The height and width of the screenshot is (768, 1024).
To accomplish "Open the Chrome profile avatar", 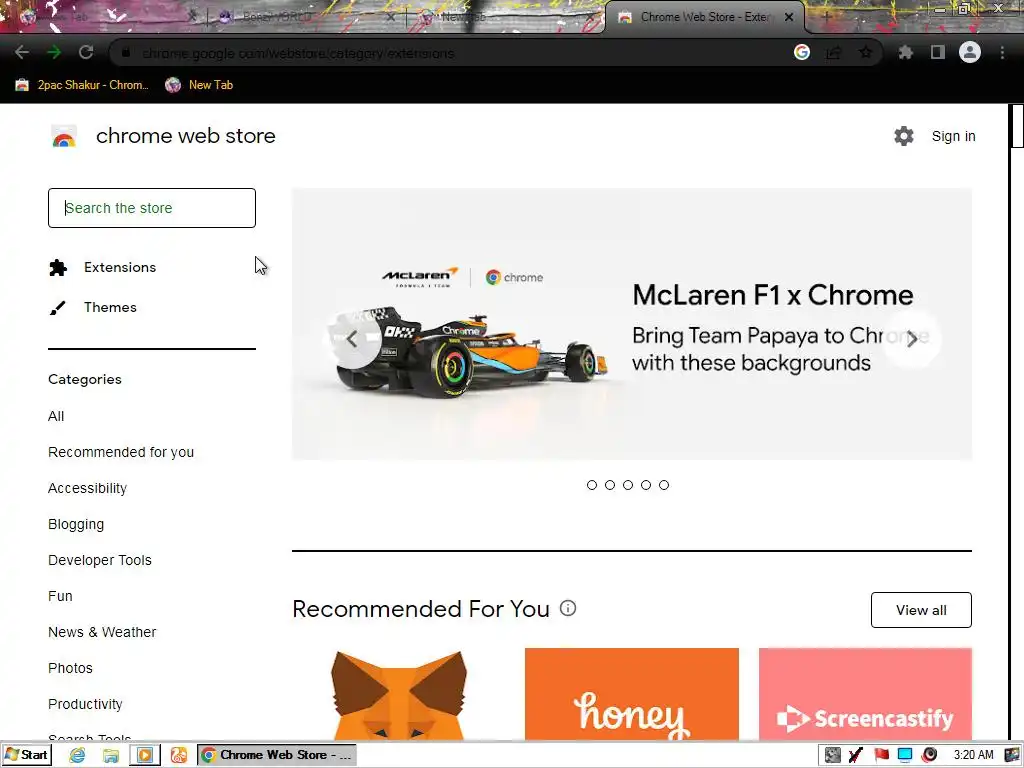I will [x=970, y=52].
